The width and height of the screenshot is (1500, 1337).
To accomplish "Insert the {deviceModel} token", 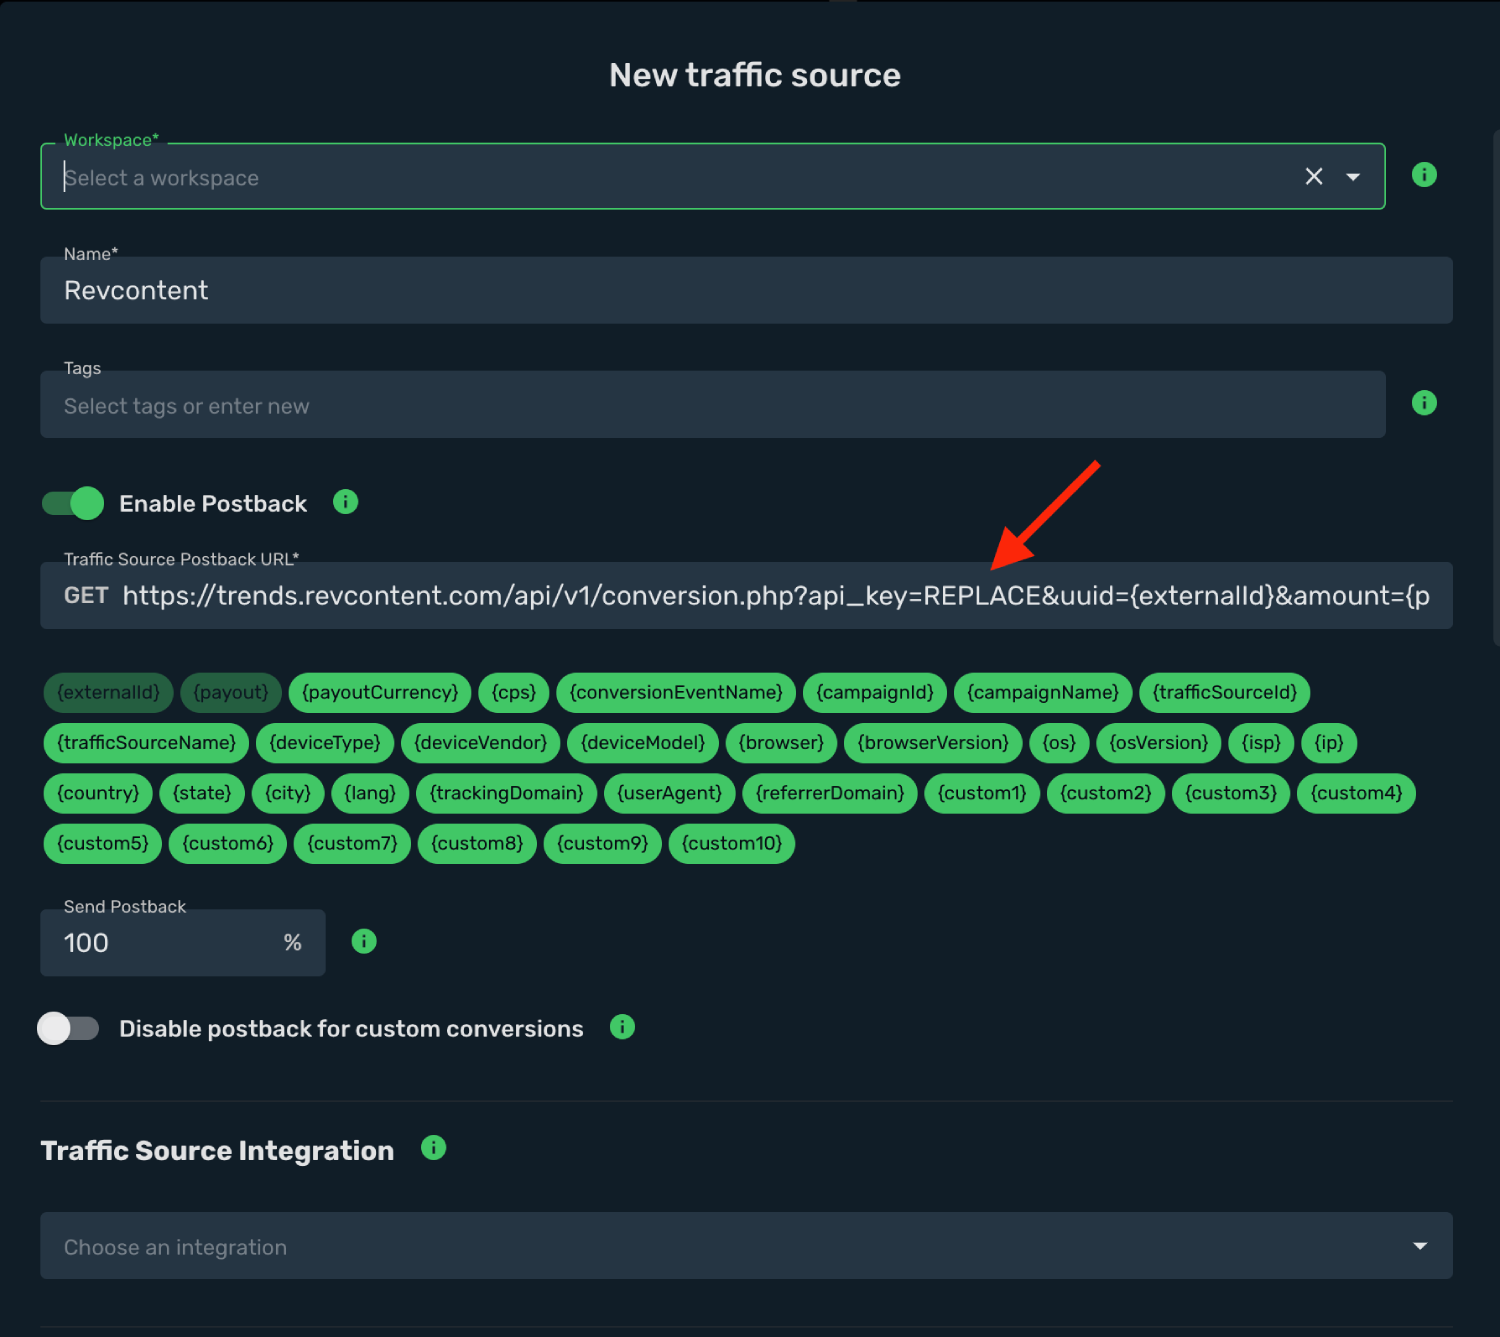I will (643, 743).
